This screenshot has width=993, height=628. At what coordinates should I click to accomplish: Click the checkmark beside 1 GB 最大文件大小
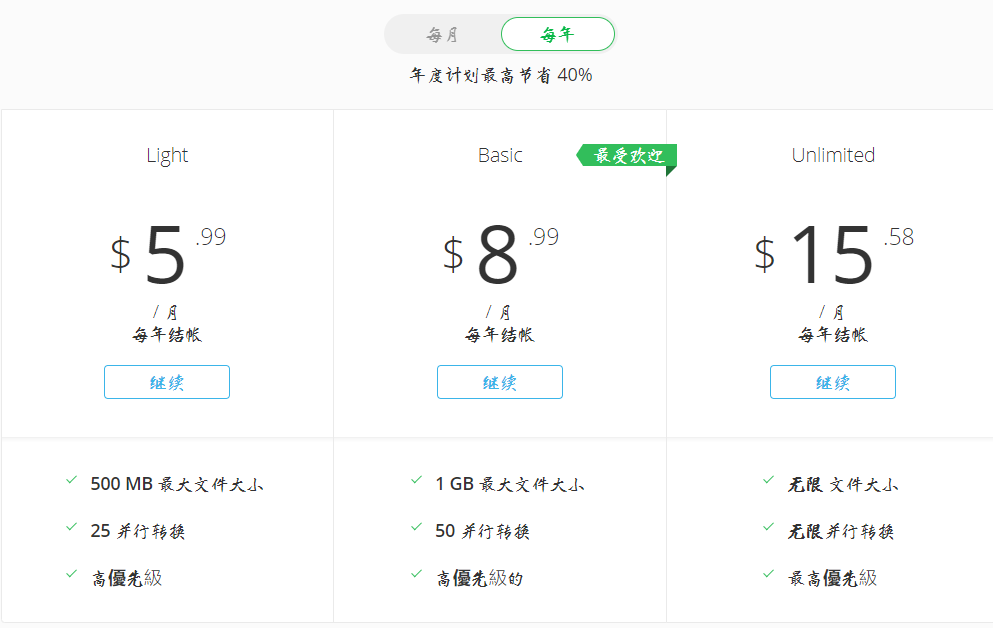416,481
